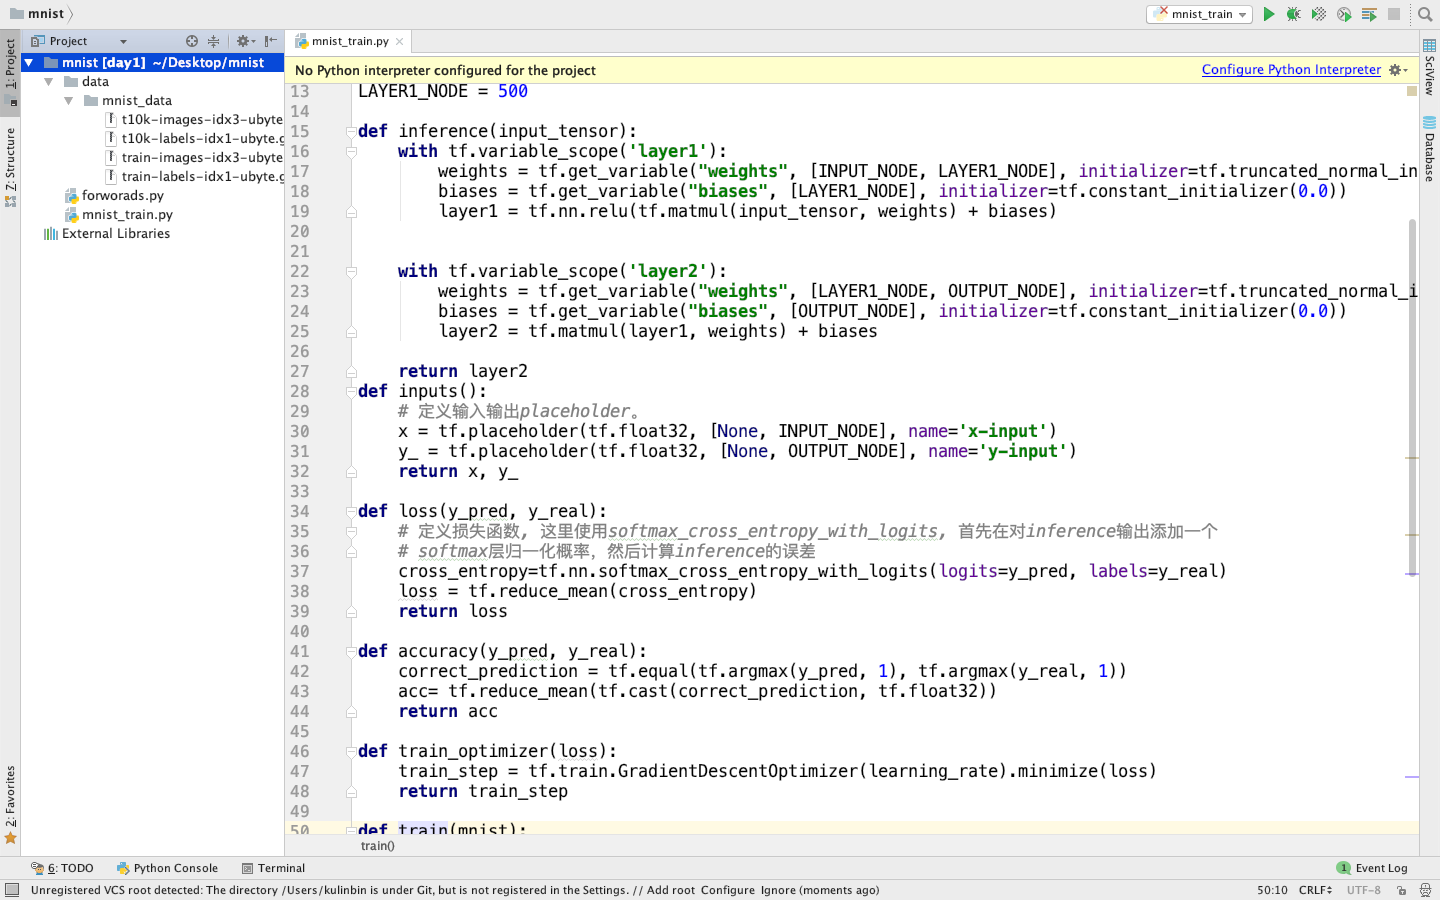Open the Event Log

[x=1372, y=868]
